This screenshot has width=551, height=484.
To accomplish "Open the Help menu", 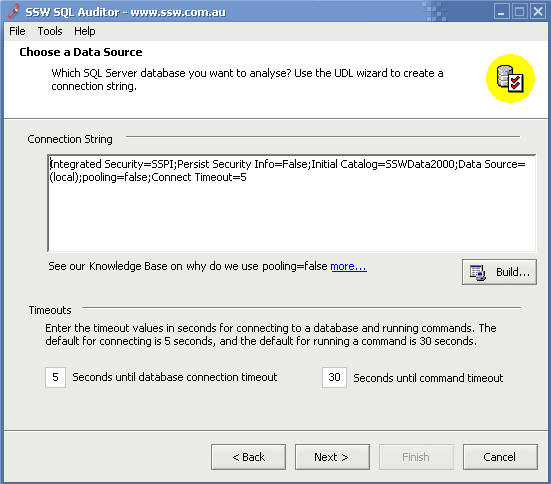I will pos(85,31).
